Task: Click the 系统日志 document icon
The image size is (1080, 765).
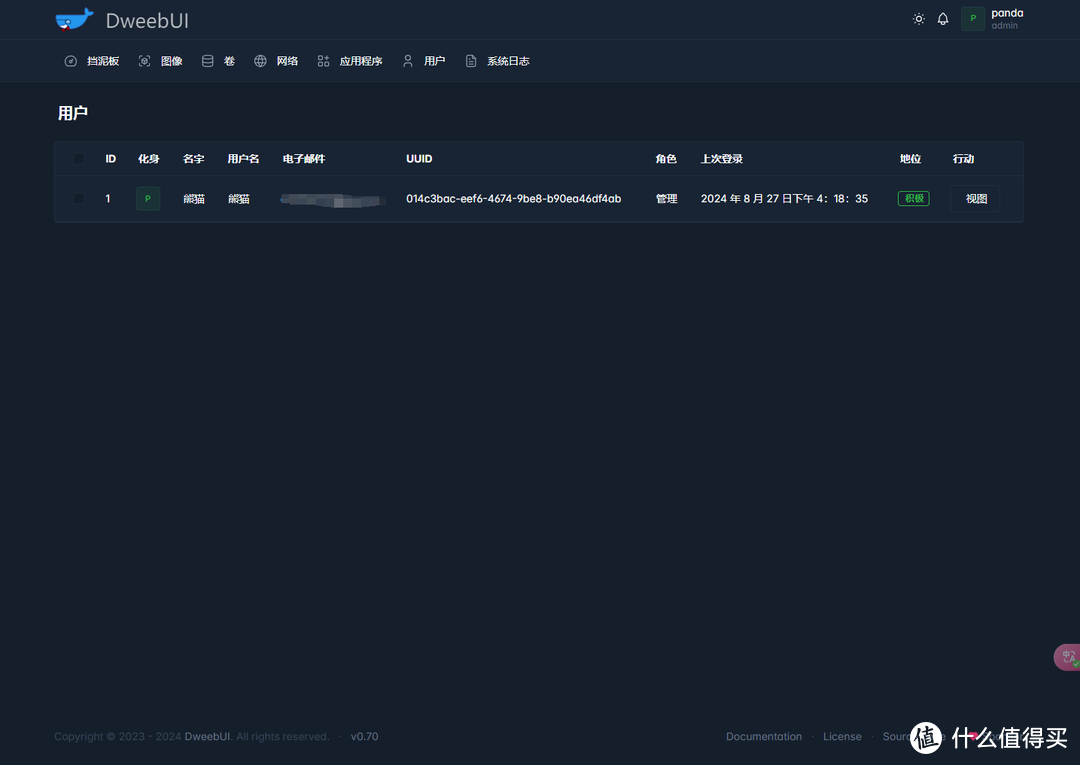Action: tap(471, 61)
